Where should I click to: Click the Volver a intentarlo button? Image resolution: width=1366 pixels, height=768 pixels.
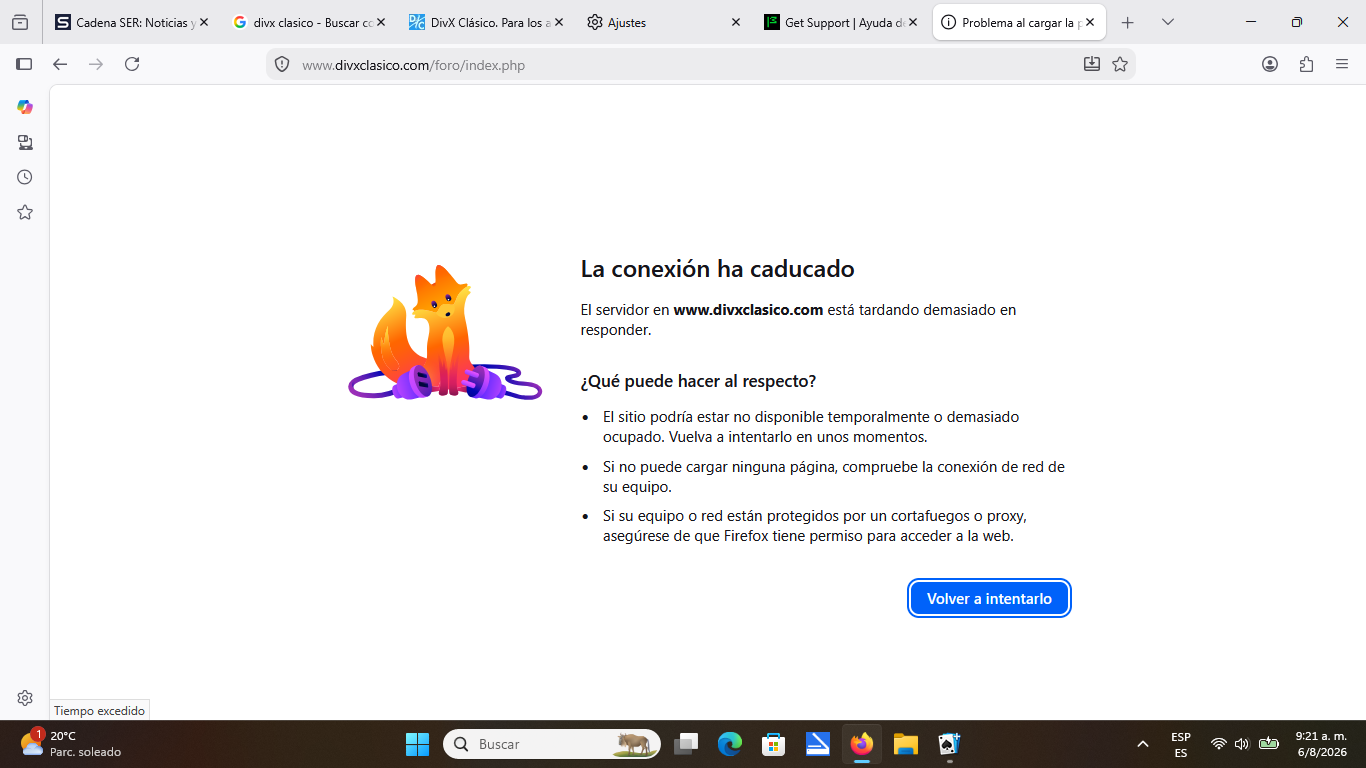989,598
